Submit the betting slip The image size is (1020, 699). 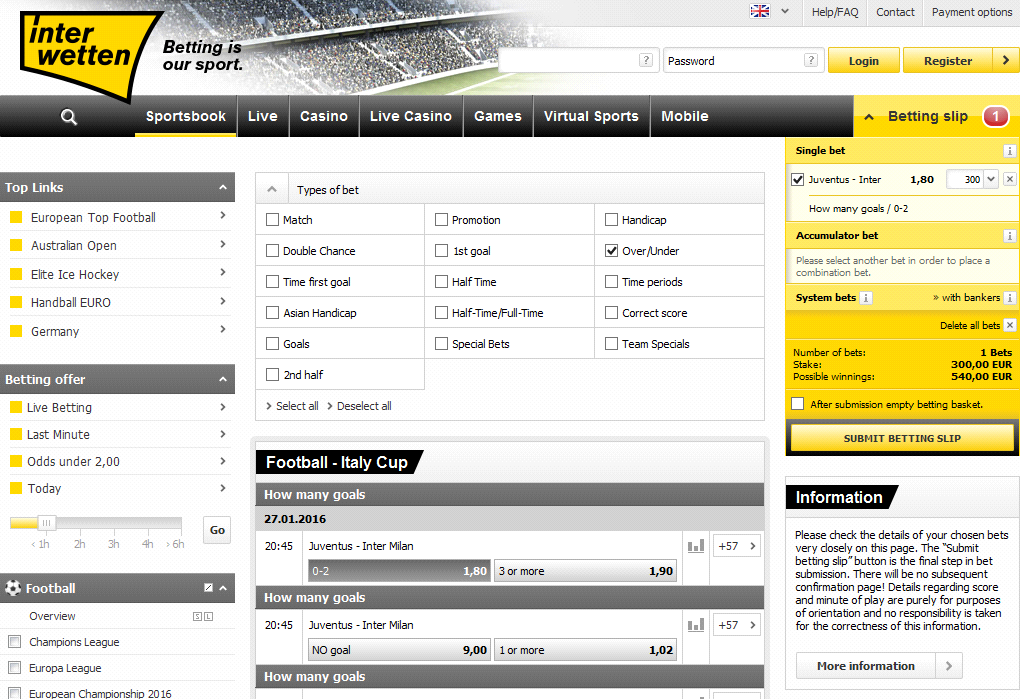click(x=902, y=438)
